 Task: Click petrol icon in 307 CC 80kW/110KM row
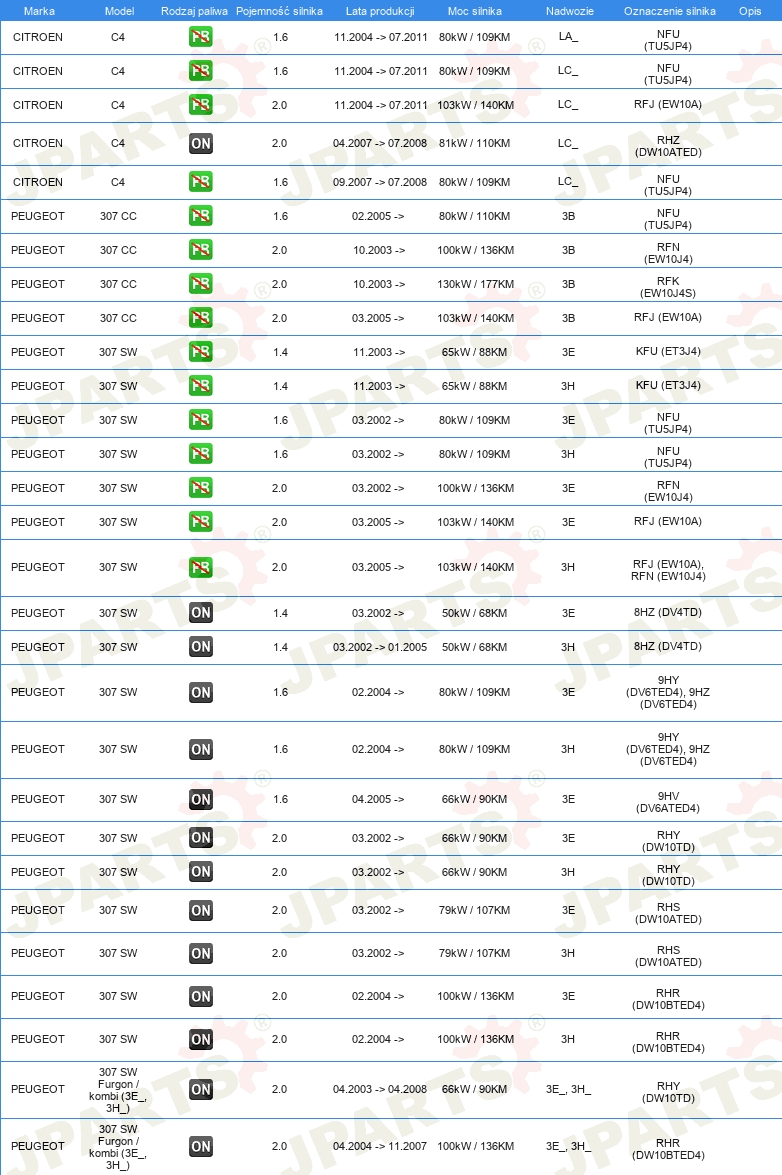point(201,216)
